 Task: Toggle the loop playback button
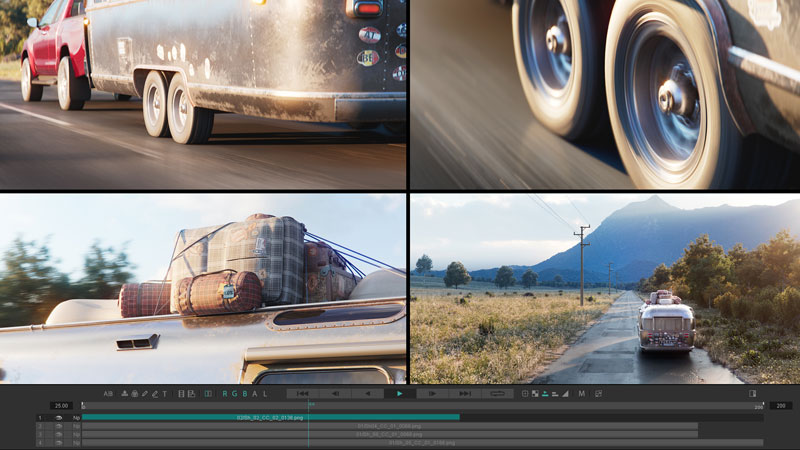point(497,394)
